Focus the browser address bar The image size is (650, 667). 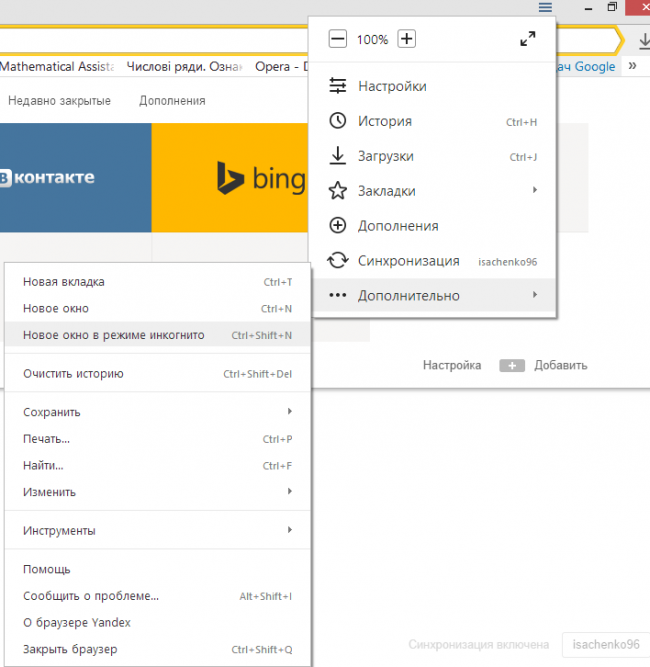tap(153, 41)
